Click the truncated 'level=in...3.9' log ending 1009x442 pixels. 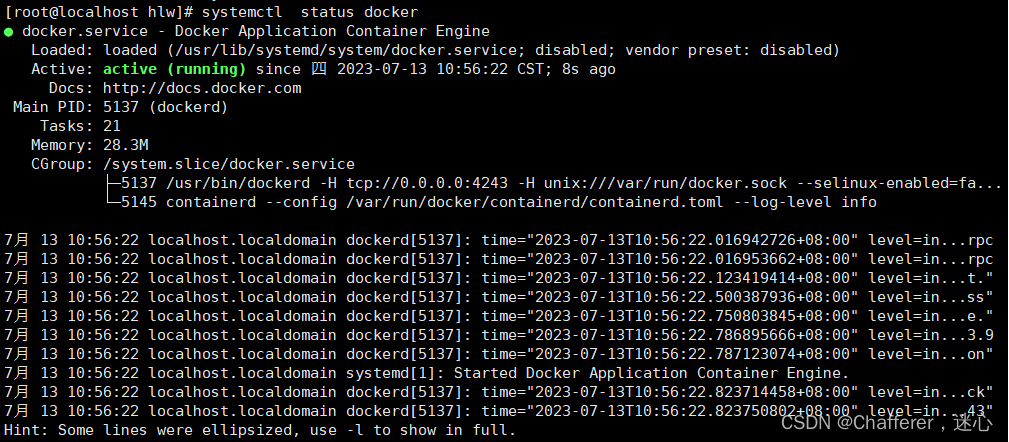(931, 335)
